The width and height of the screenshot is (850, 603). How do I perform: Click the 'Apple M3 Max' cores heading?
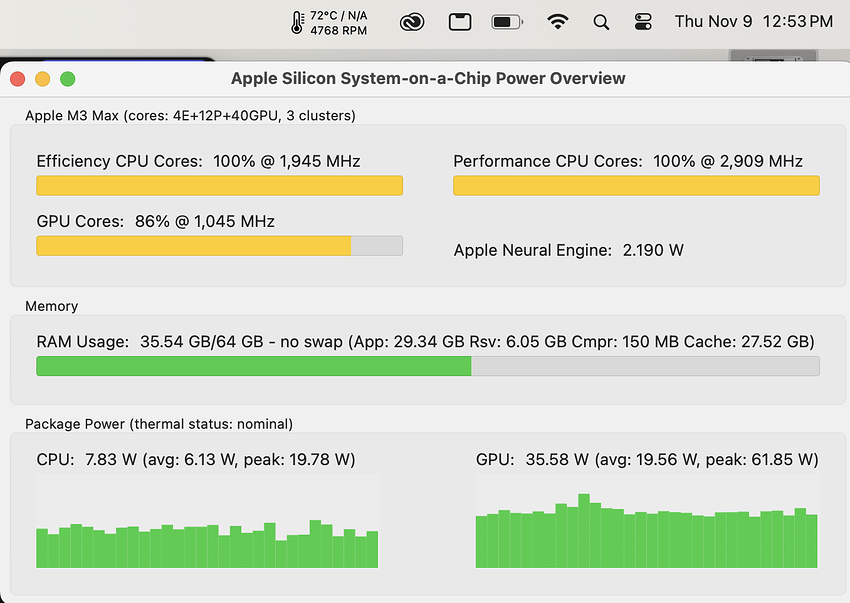pyautogui.click(x=190, y=116)
